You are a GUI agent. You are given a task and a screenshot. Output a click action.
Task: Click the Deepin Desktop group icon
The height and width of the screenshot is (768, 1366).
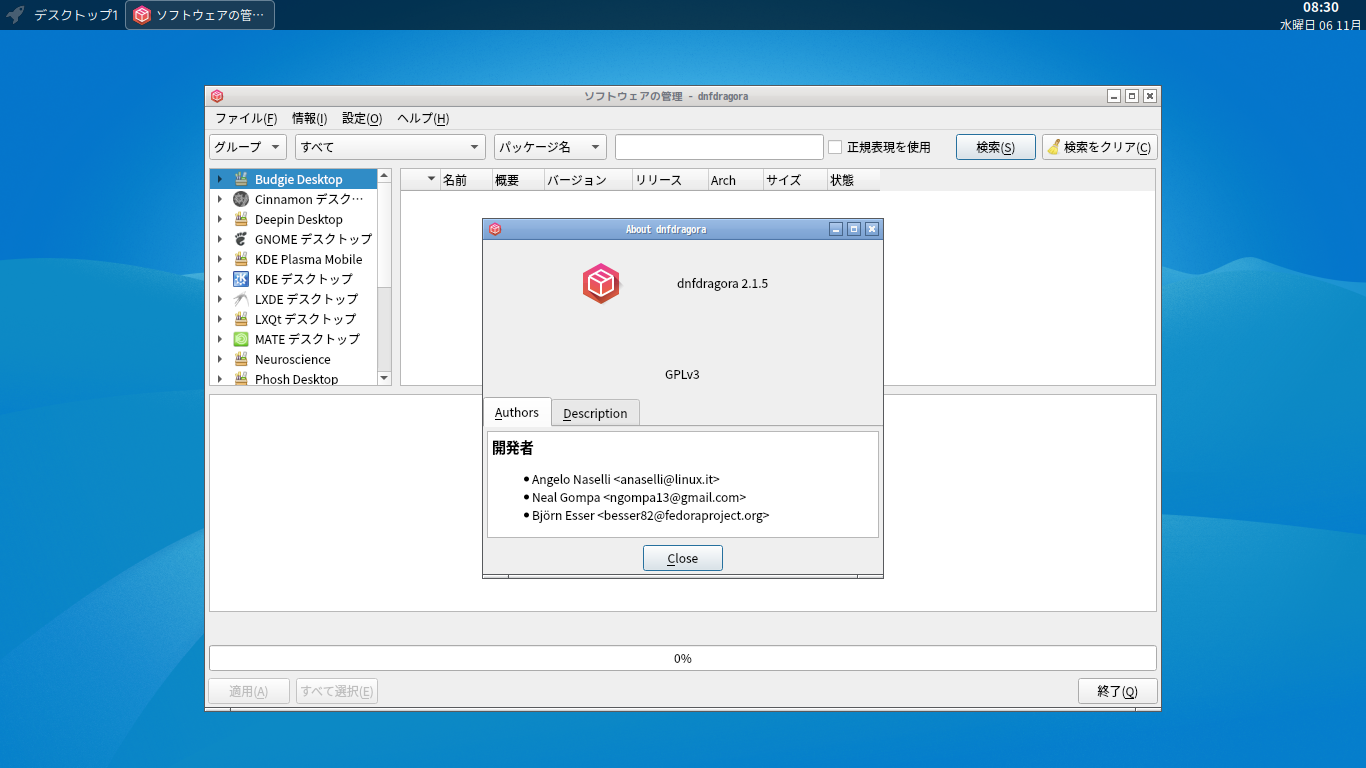[241, 219]
